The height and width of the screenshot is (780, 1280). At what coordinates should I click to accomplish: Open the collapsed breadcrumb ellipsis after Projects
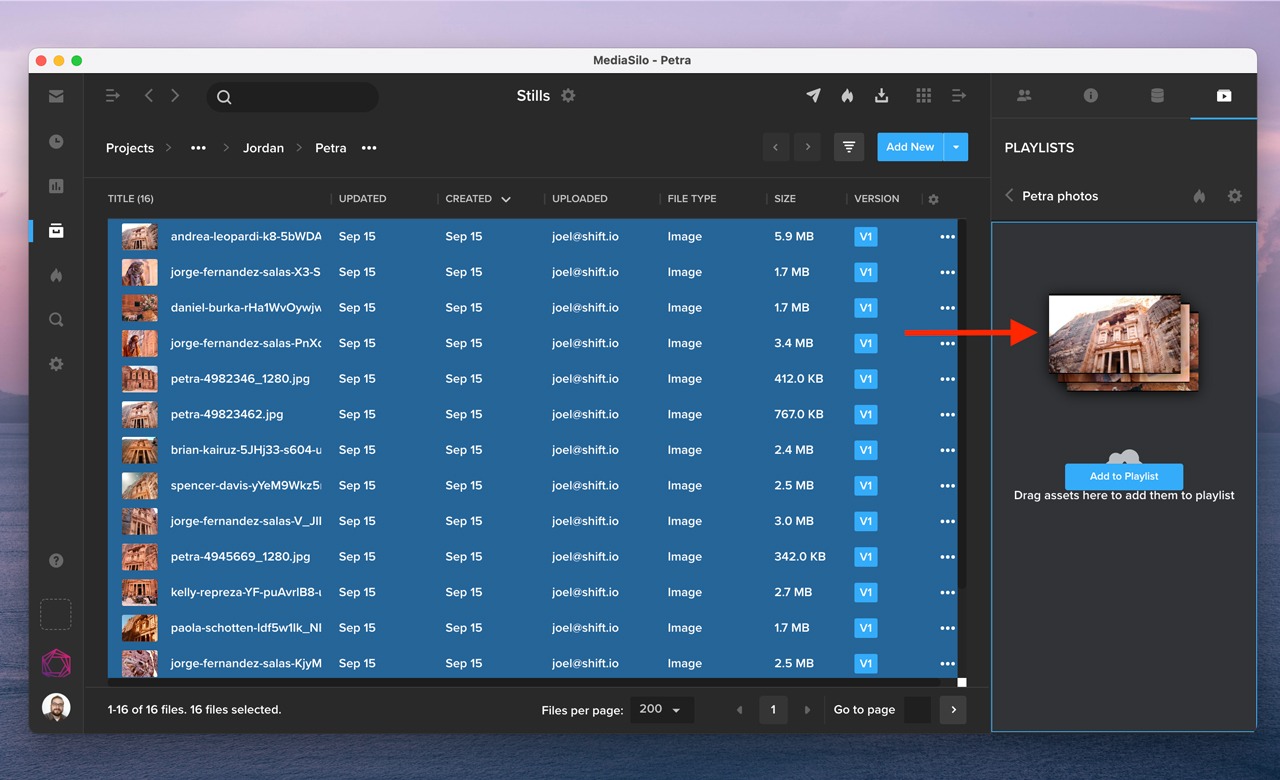tap(198, 148)
